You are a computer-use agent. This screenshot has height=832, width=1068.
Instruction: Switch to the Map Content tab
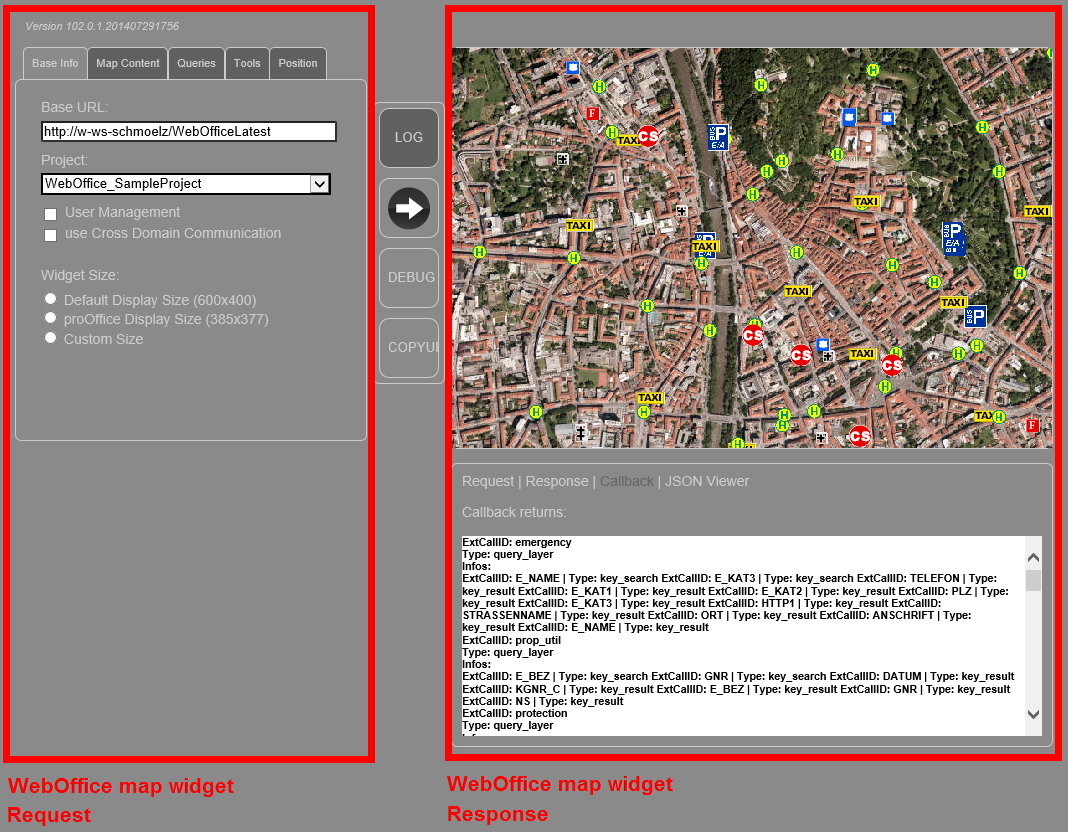pyautogui.click(x=127, y=63)
